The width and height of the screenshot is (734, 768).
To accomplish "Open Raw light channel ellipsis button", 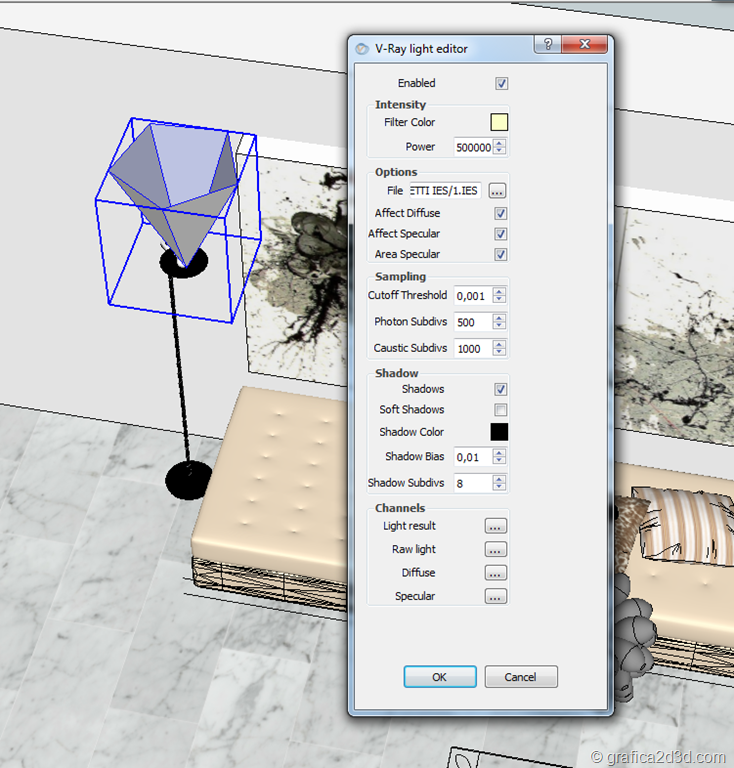I will point(496,549).
